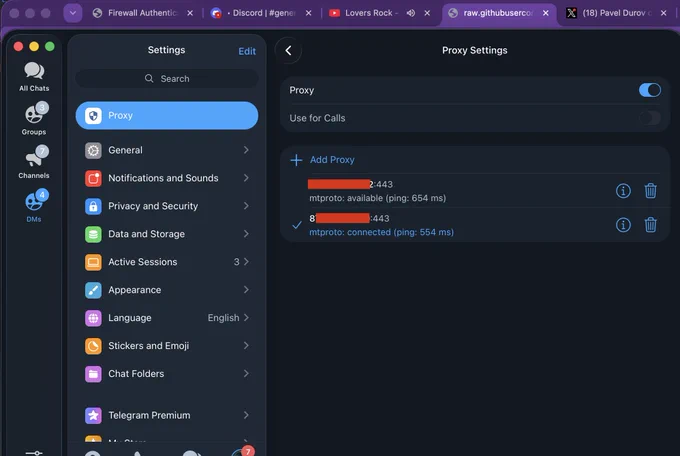680x456 pixels.
Task: Select the connected proxy starting with 8
Action: 475,225
